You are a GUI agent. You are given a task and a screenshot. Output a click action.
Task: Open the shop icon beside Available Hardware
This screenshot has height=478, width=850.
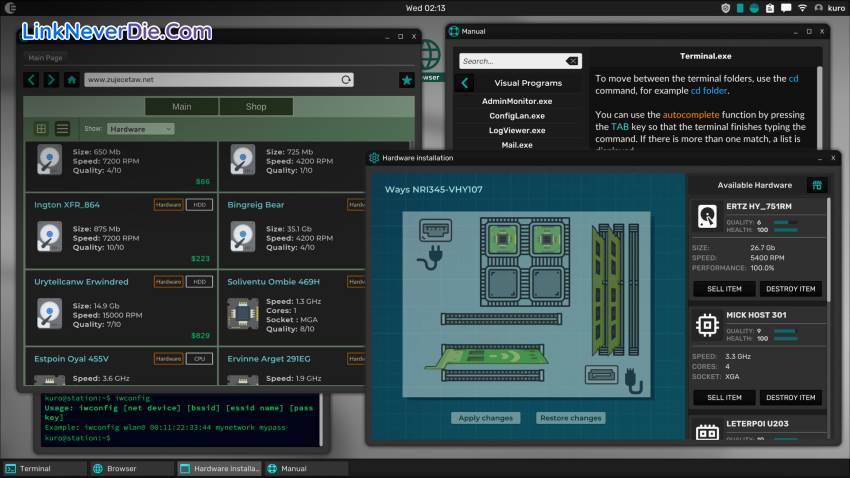click(x=817, y=185)
